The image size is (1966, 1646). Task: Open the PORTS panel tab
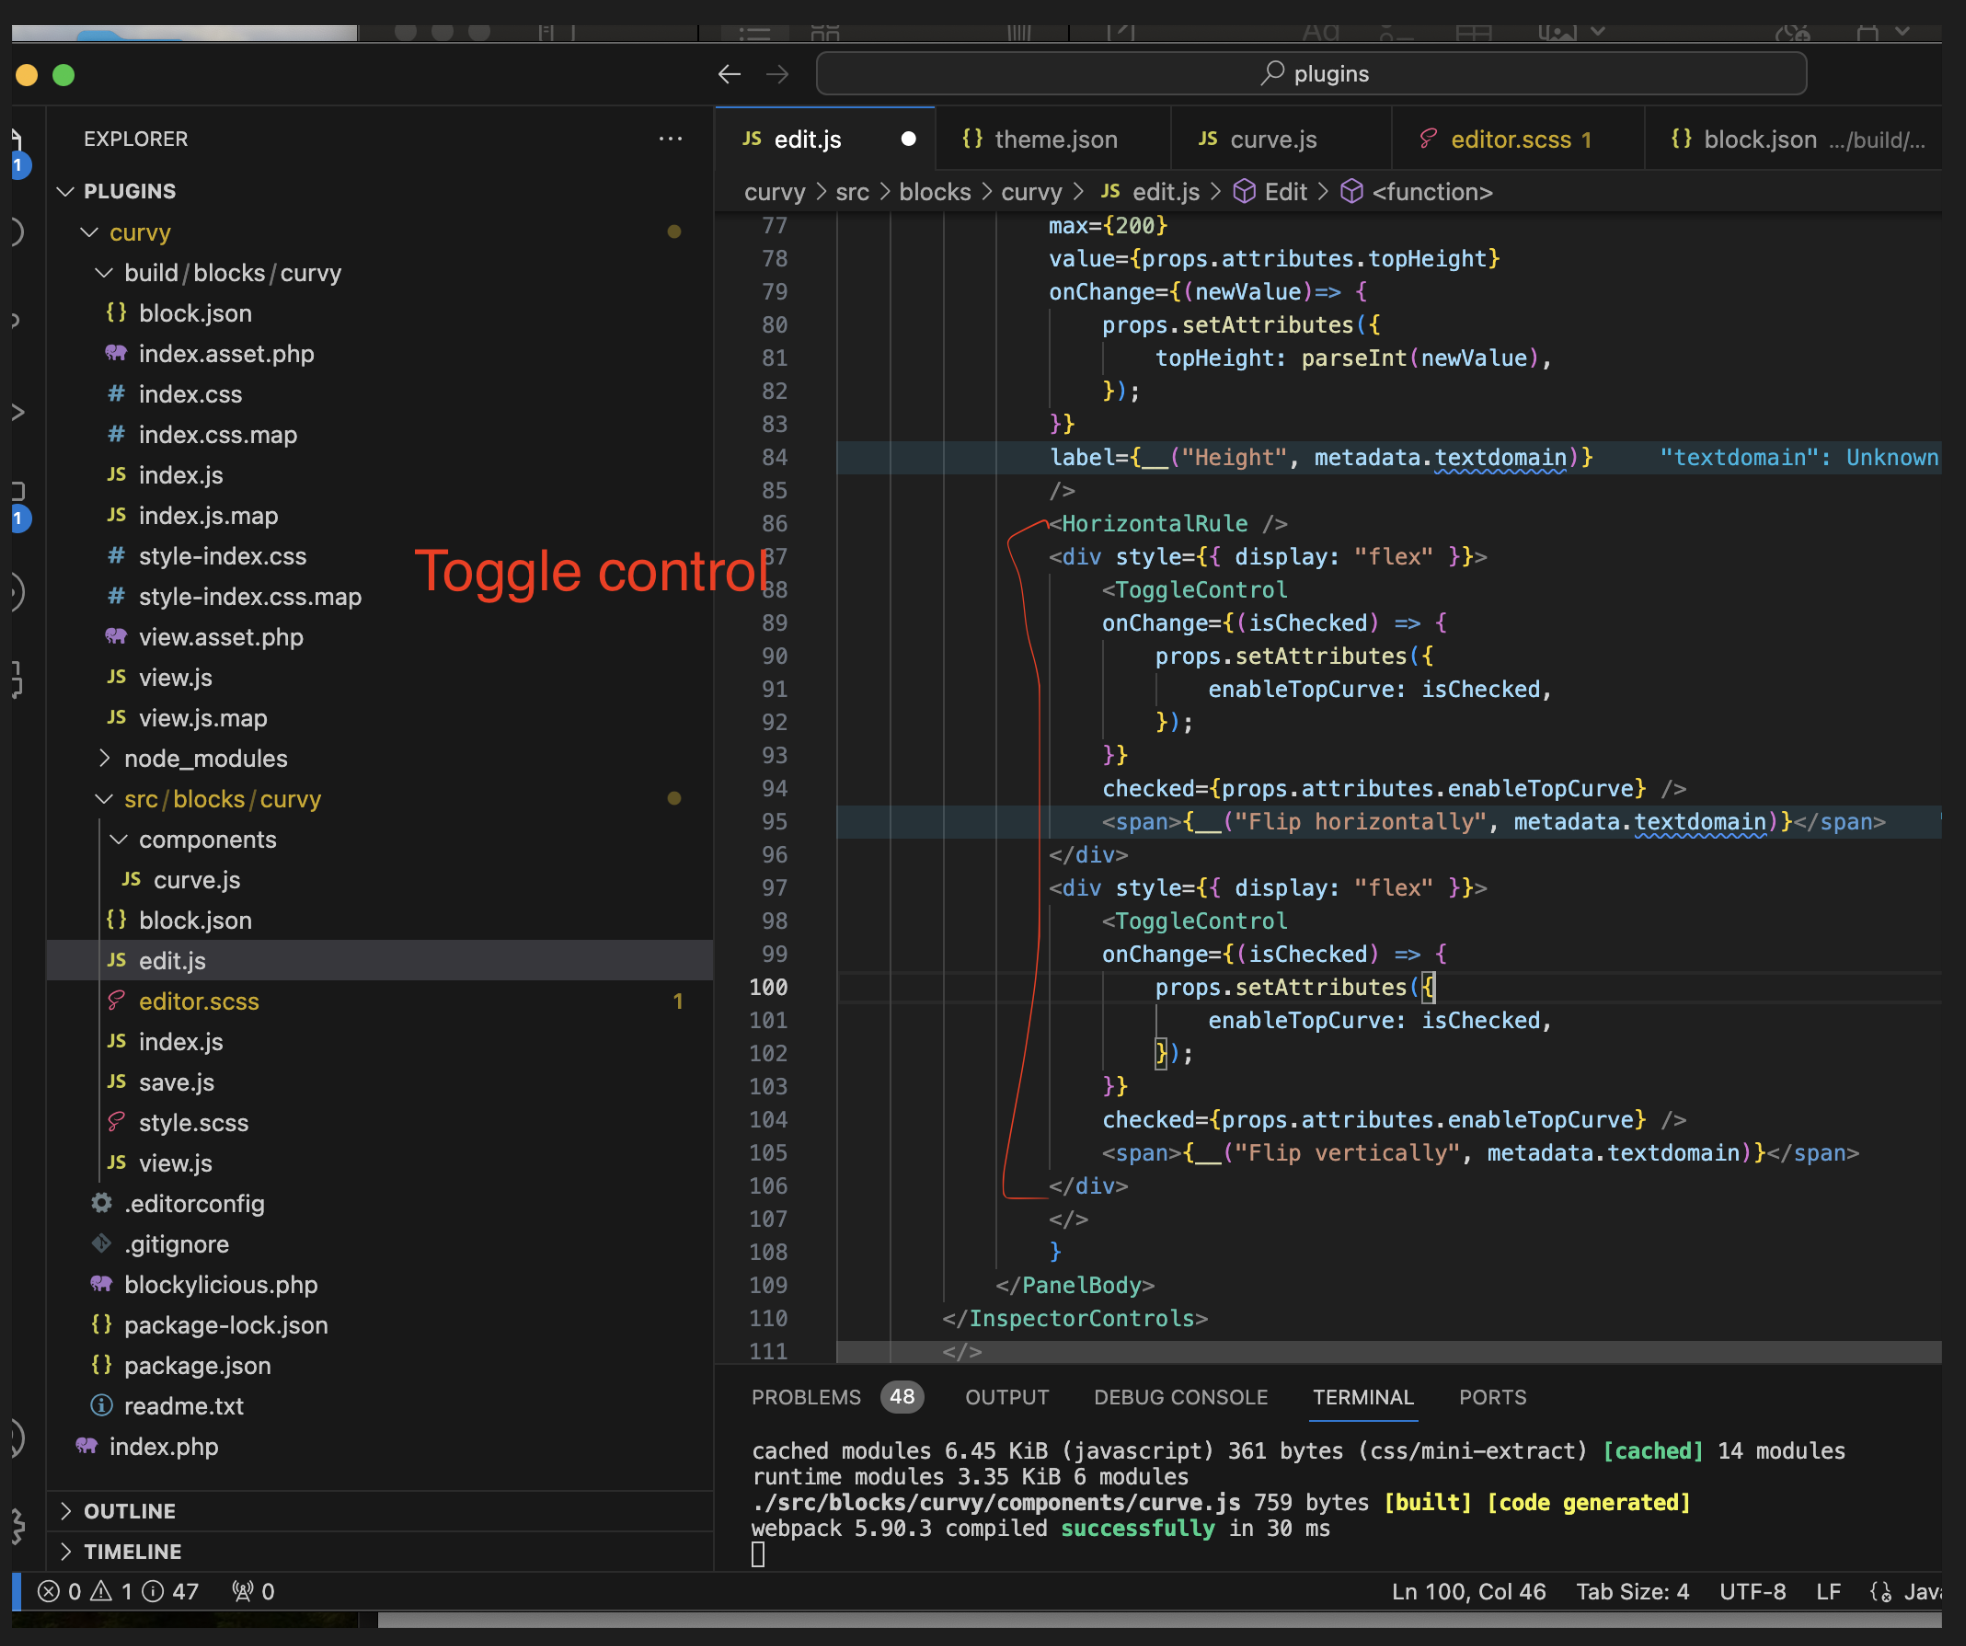(x=1492, y=1397)
